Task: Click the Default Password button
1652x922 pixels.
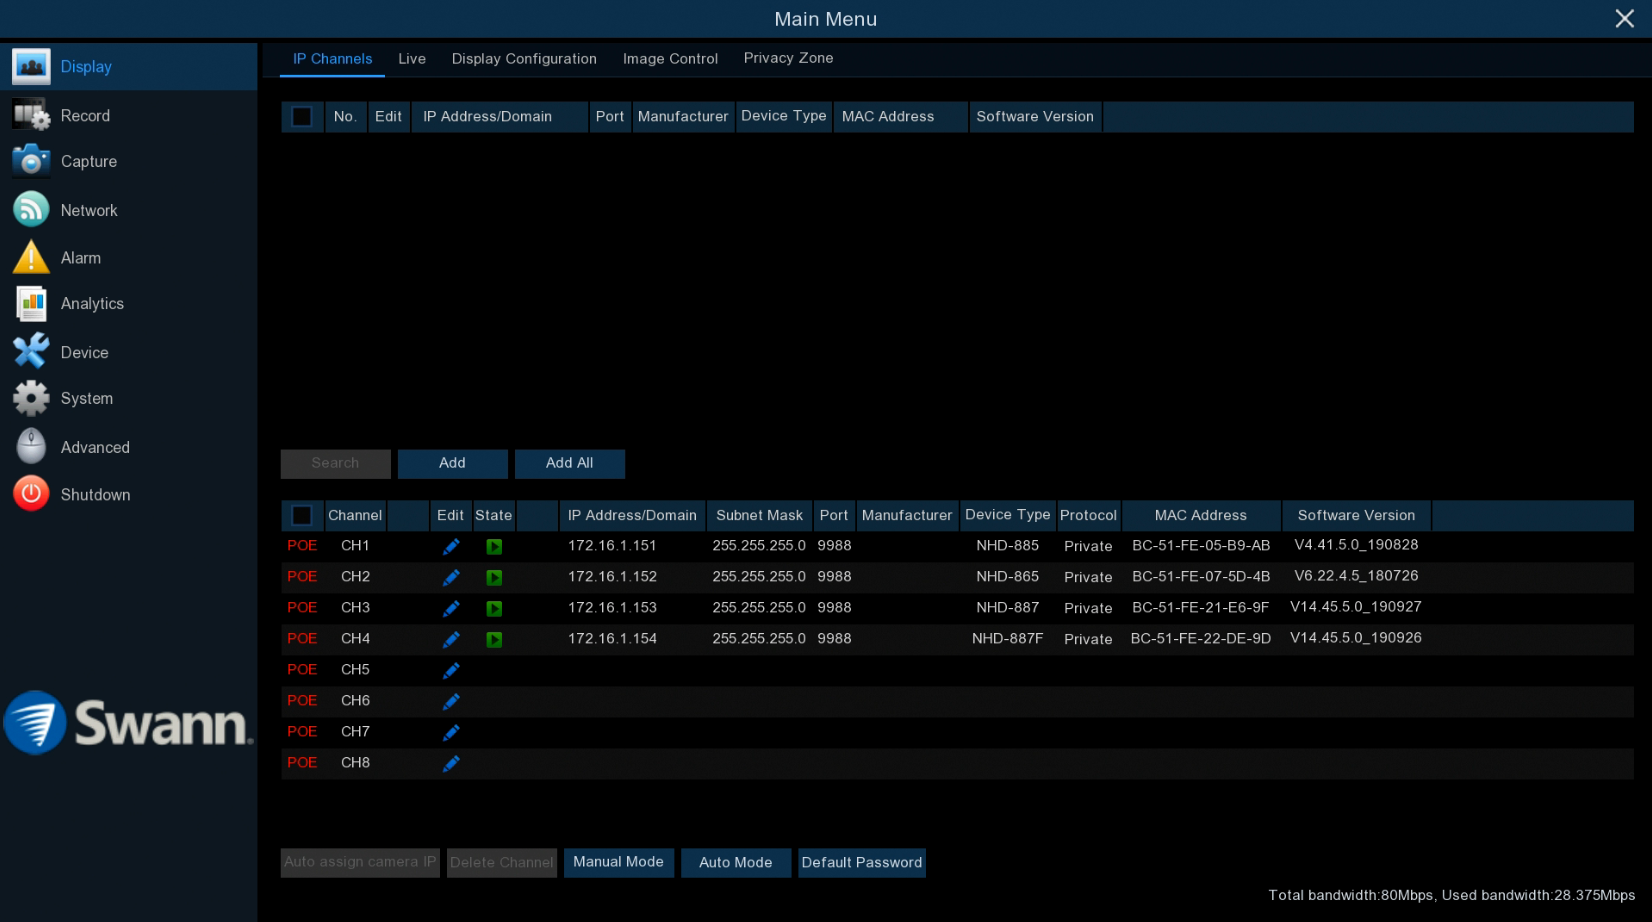Action: point(861,862)
